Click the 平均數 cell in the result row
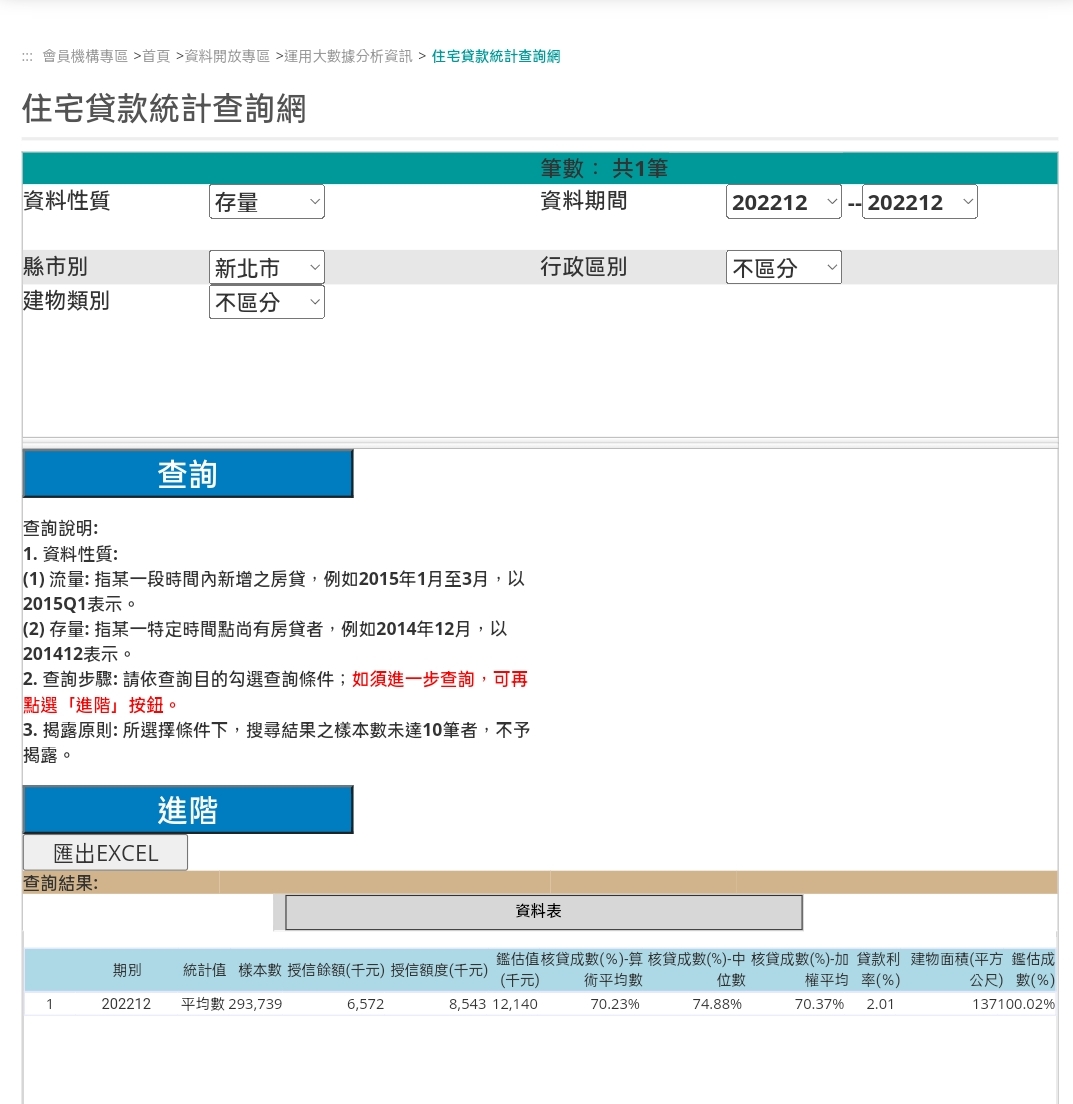1073x1104 pixels. click(x=203, y=1004)
